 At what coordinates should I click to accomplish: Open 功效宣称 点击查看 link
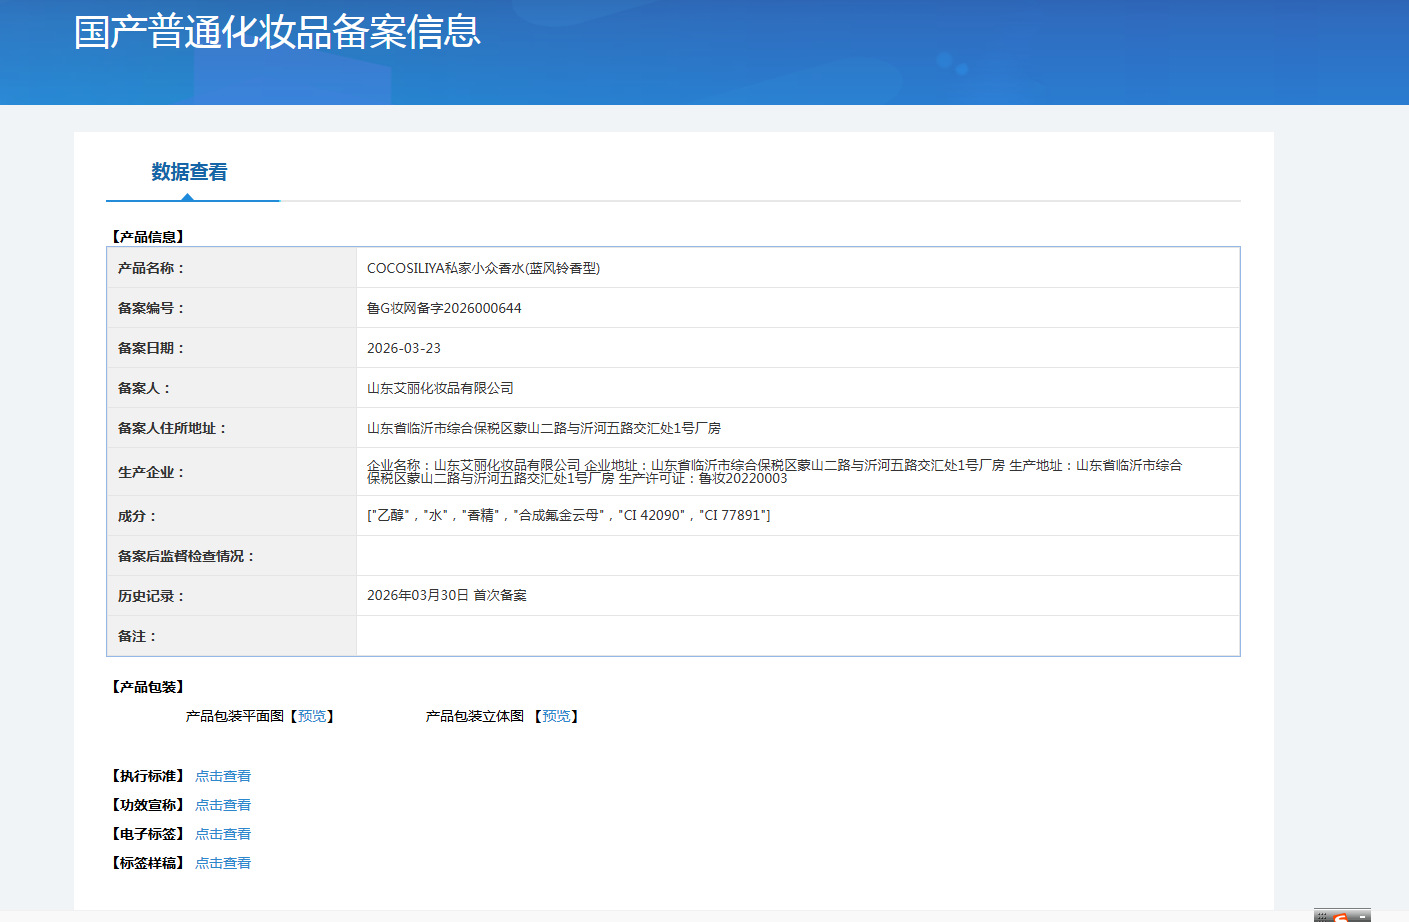click(223, 805)
